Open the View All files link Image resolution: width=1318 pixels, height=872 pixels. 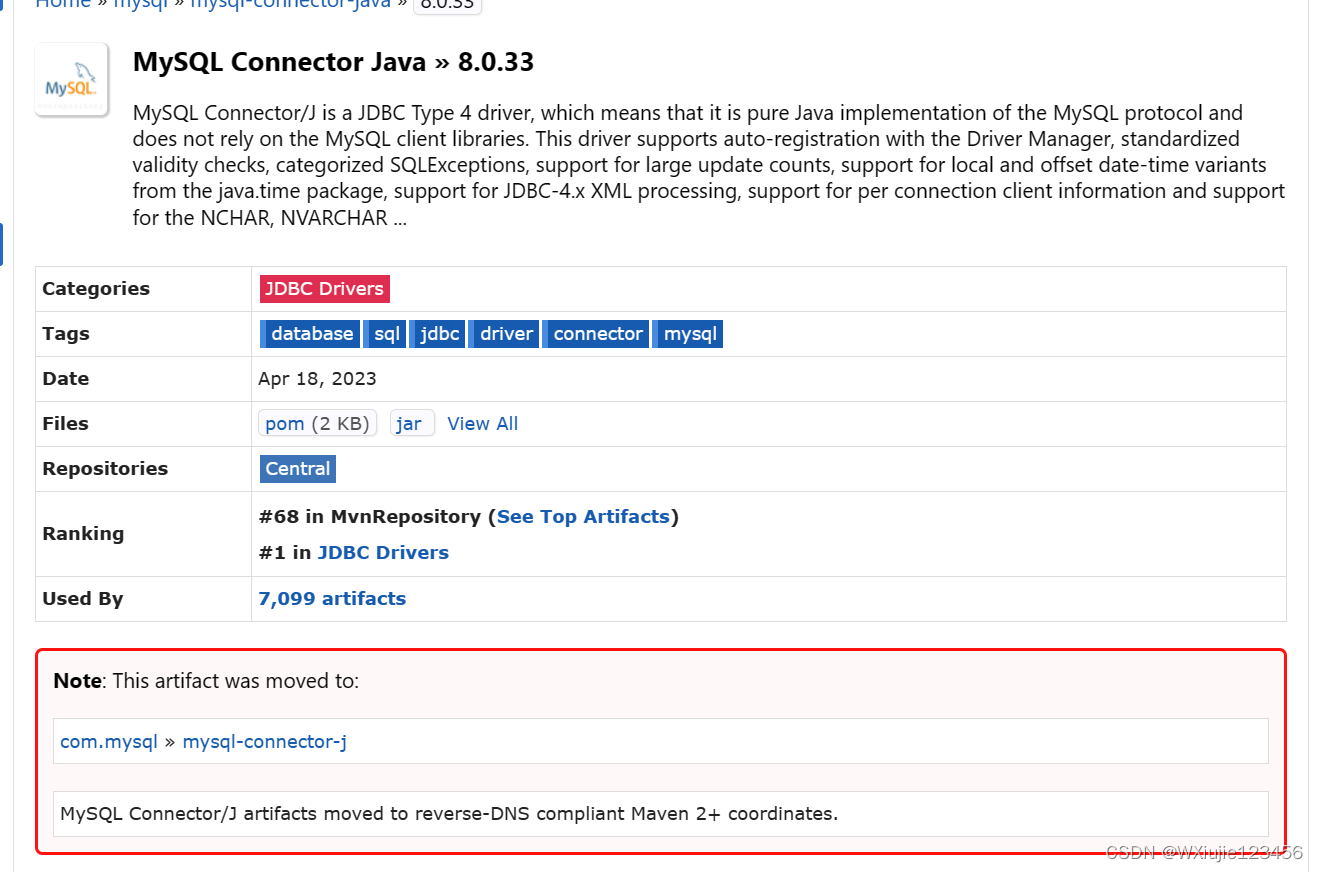[x=483, y=424]
